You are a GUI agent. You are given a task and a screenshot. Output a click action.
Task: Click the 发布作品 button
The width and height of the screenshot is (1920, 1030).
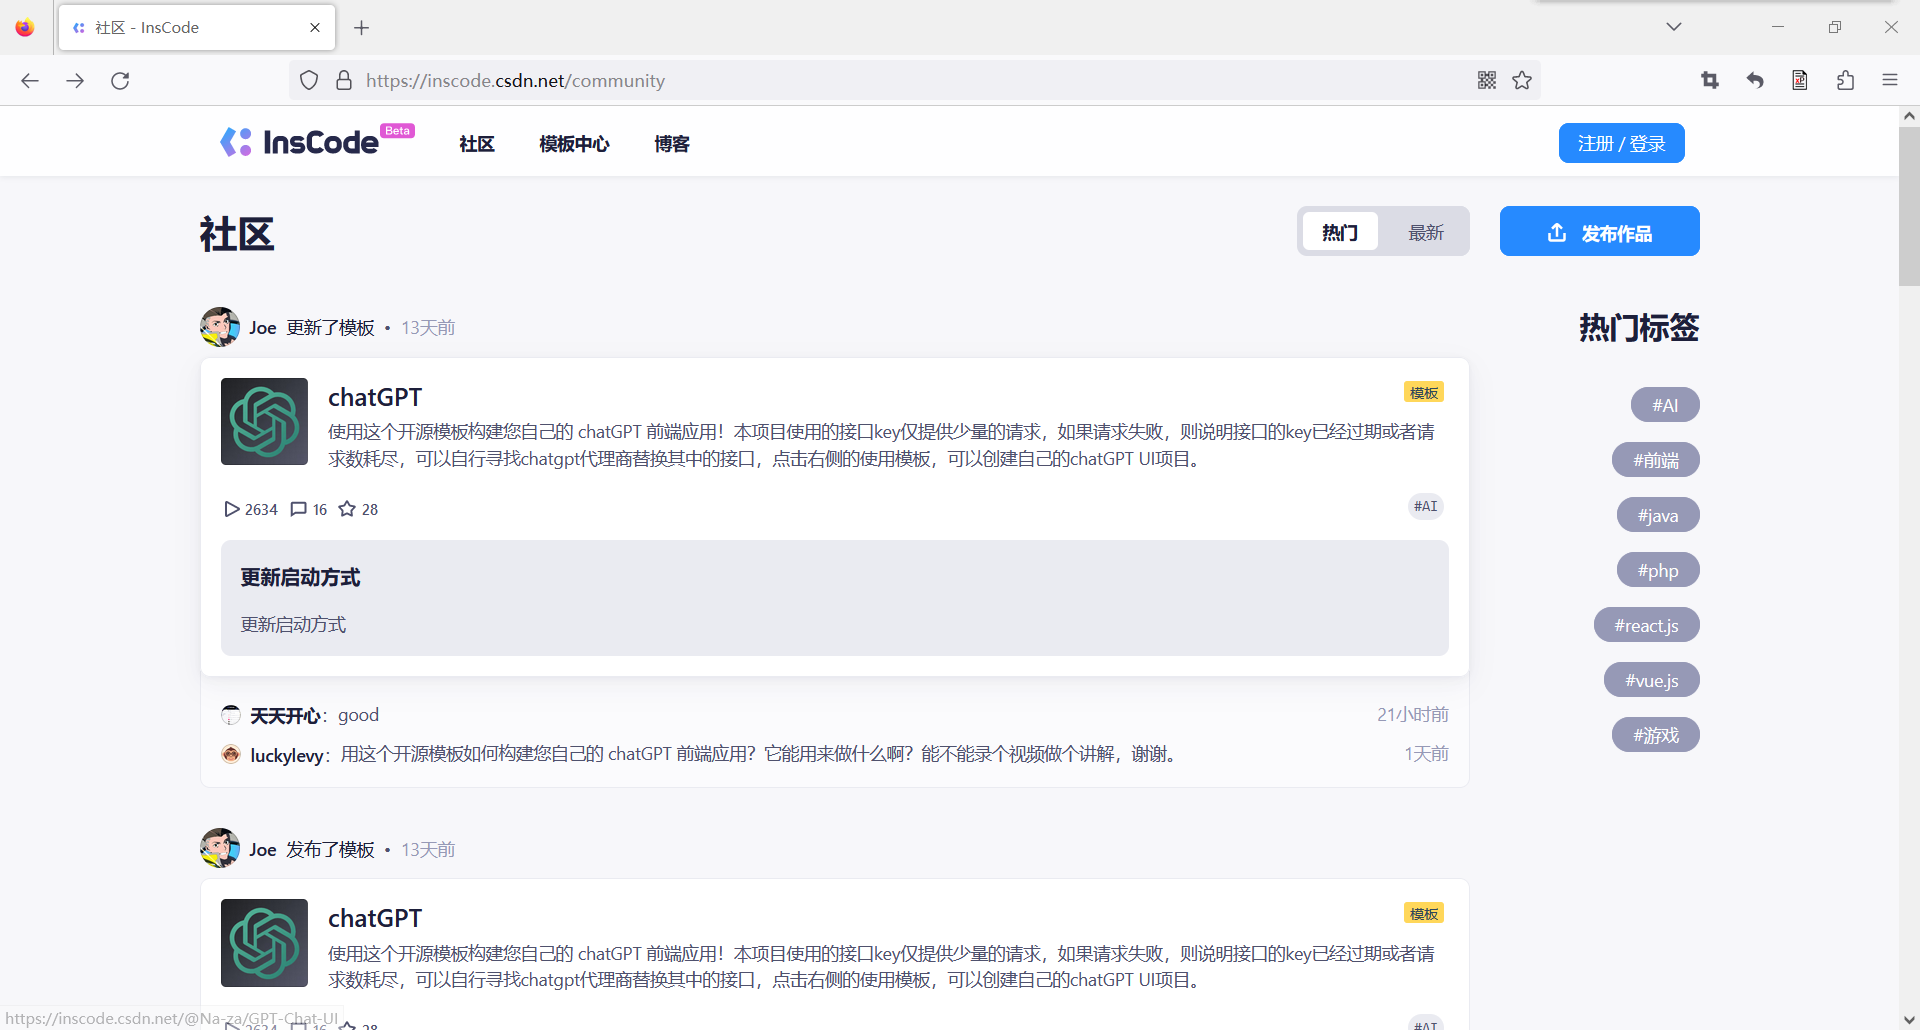pyautogui.click(x=1600, y=231)
